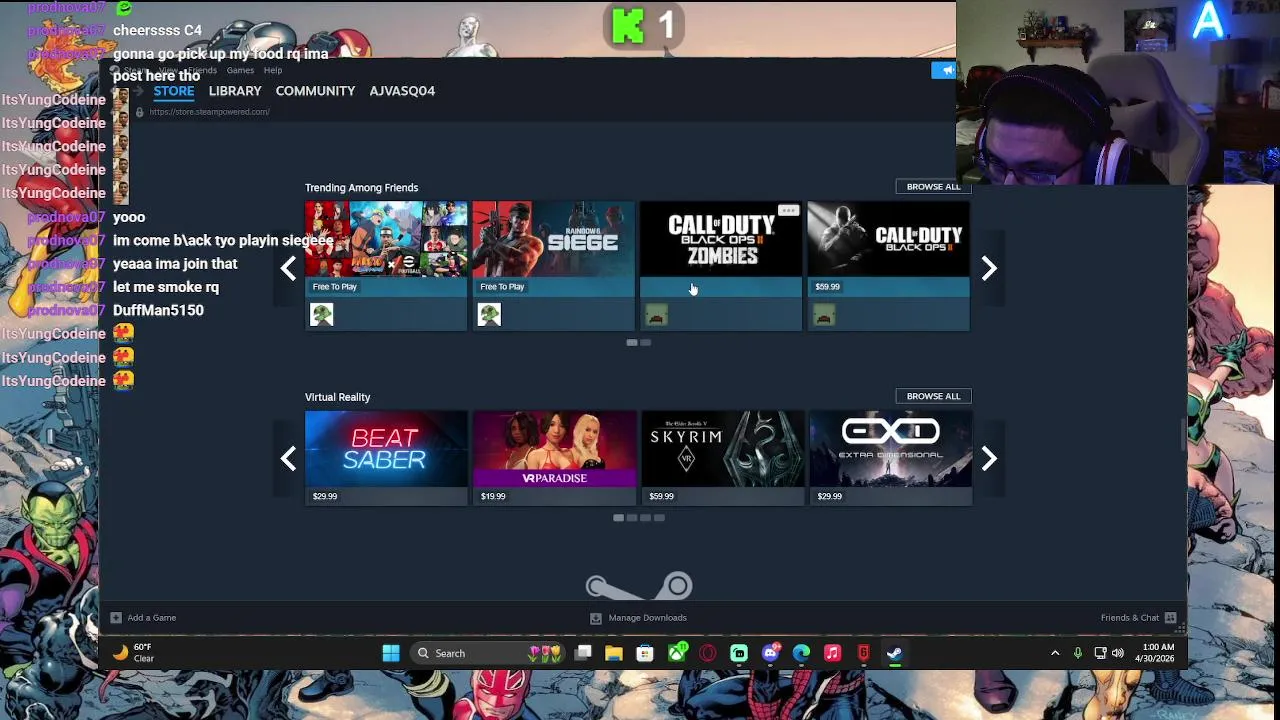The image size is (1280, 720).
Task: Select the second Virtual Reality carousel page dot
Action: pos(632,518)
